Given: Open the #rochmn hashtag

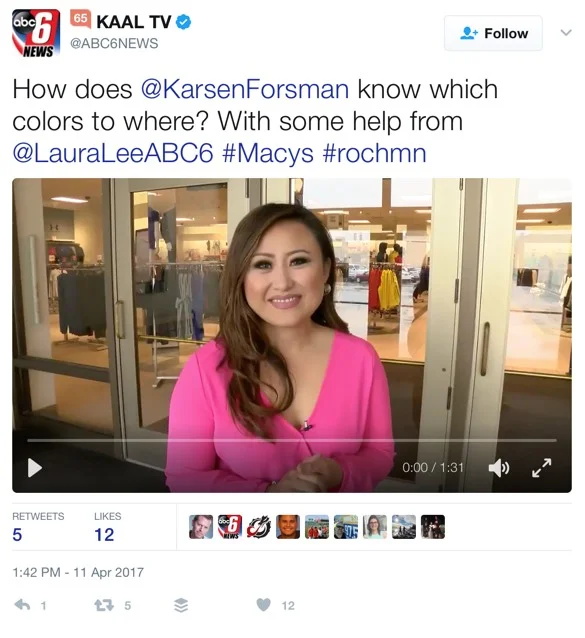Looking at the screenshot, I should (x=375, y=153).
